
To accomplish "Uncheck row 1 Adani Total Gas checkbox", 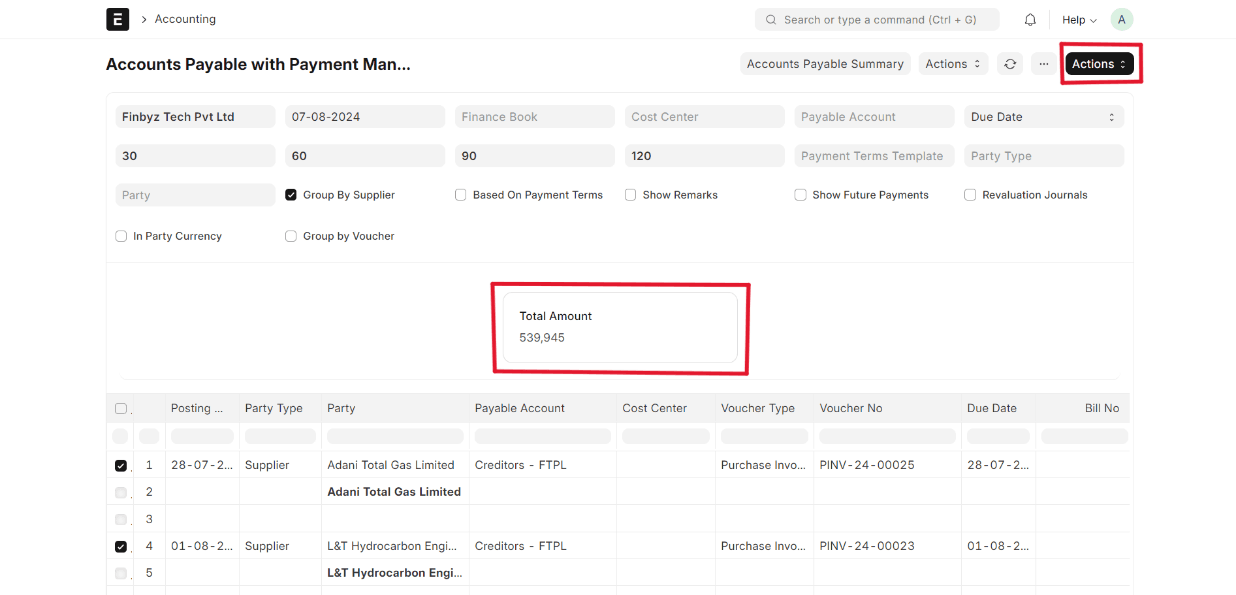I will (121, 465).
